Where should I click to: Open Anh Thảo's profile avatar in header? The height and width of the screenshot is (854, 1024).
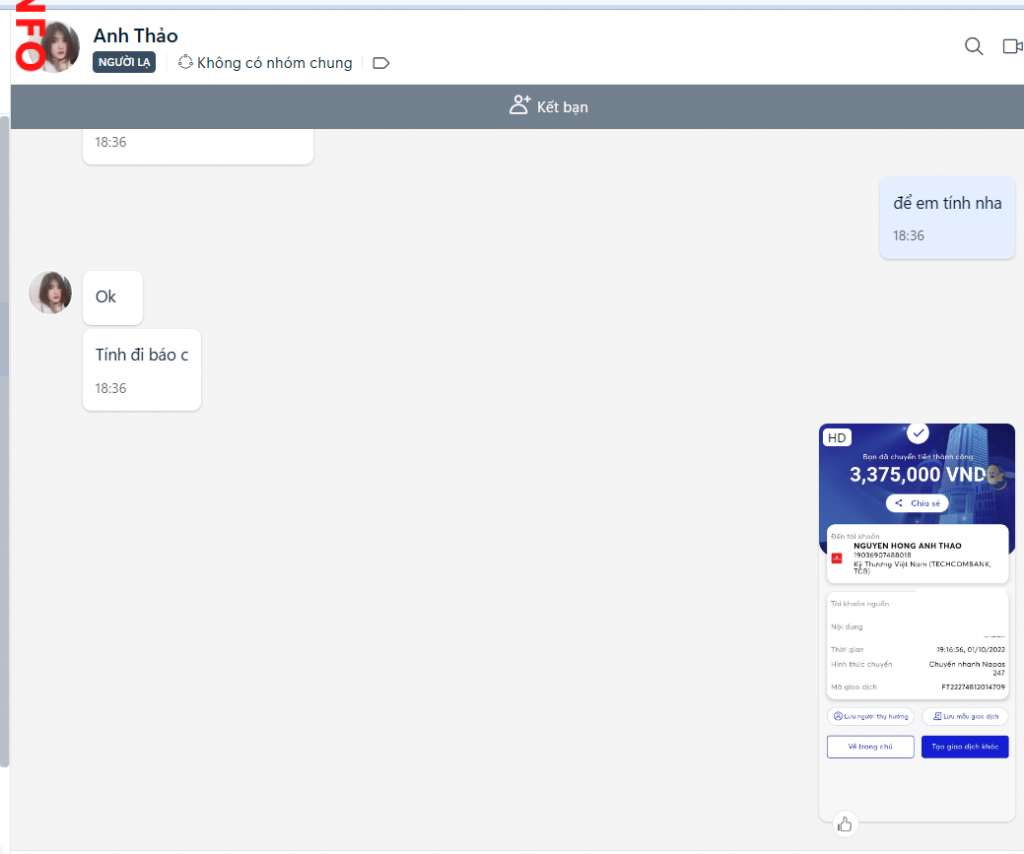click(x=56, y=47)
